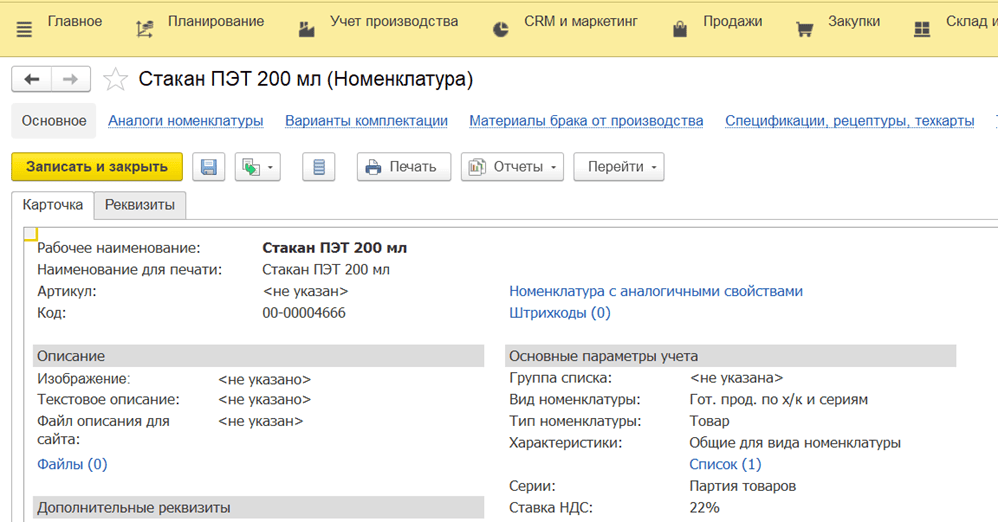Image resolution: width=998 pixels, height=522 pixels.
Task: Open the main hamburger menu icon
Action: click(x=24, y=29)
